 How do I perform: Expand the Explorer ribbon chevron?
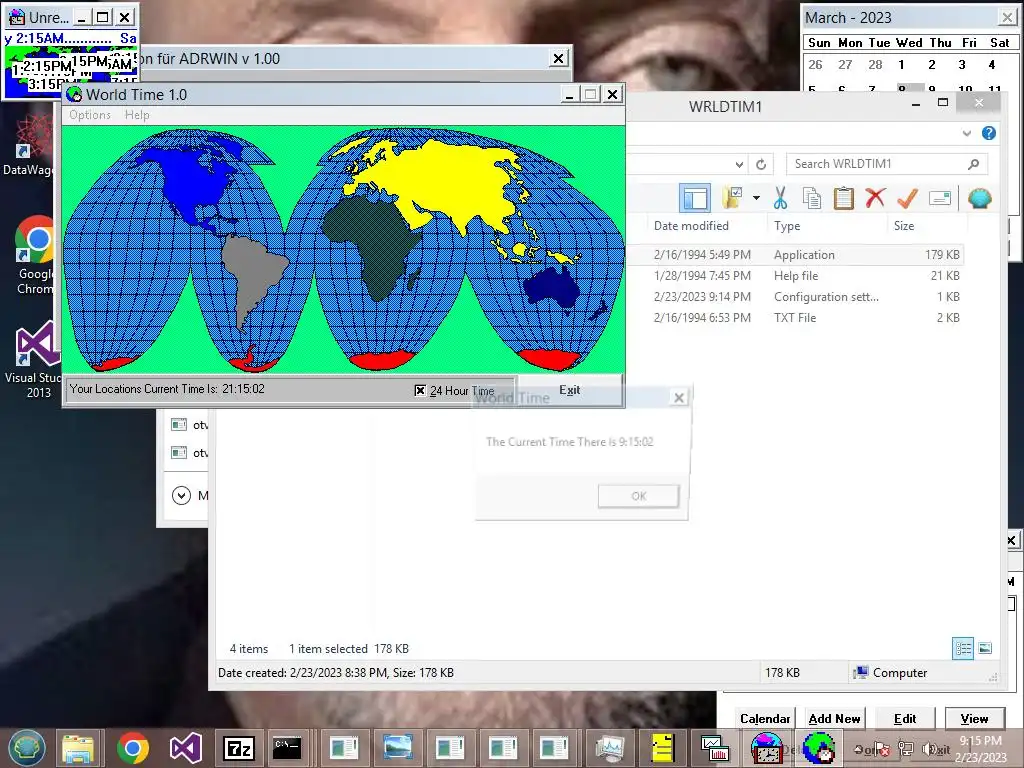(967, 133)
